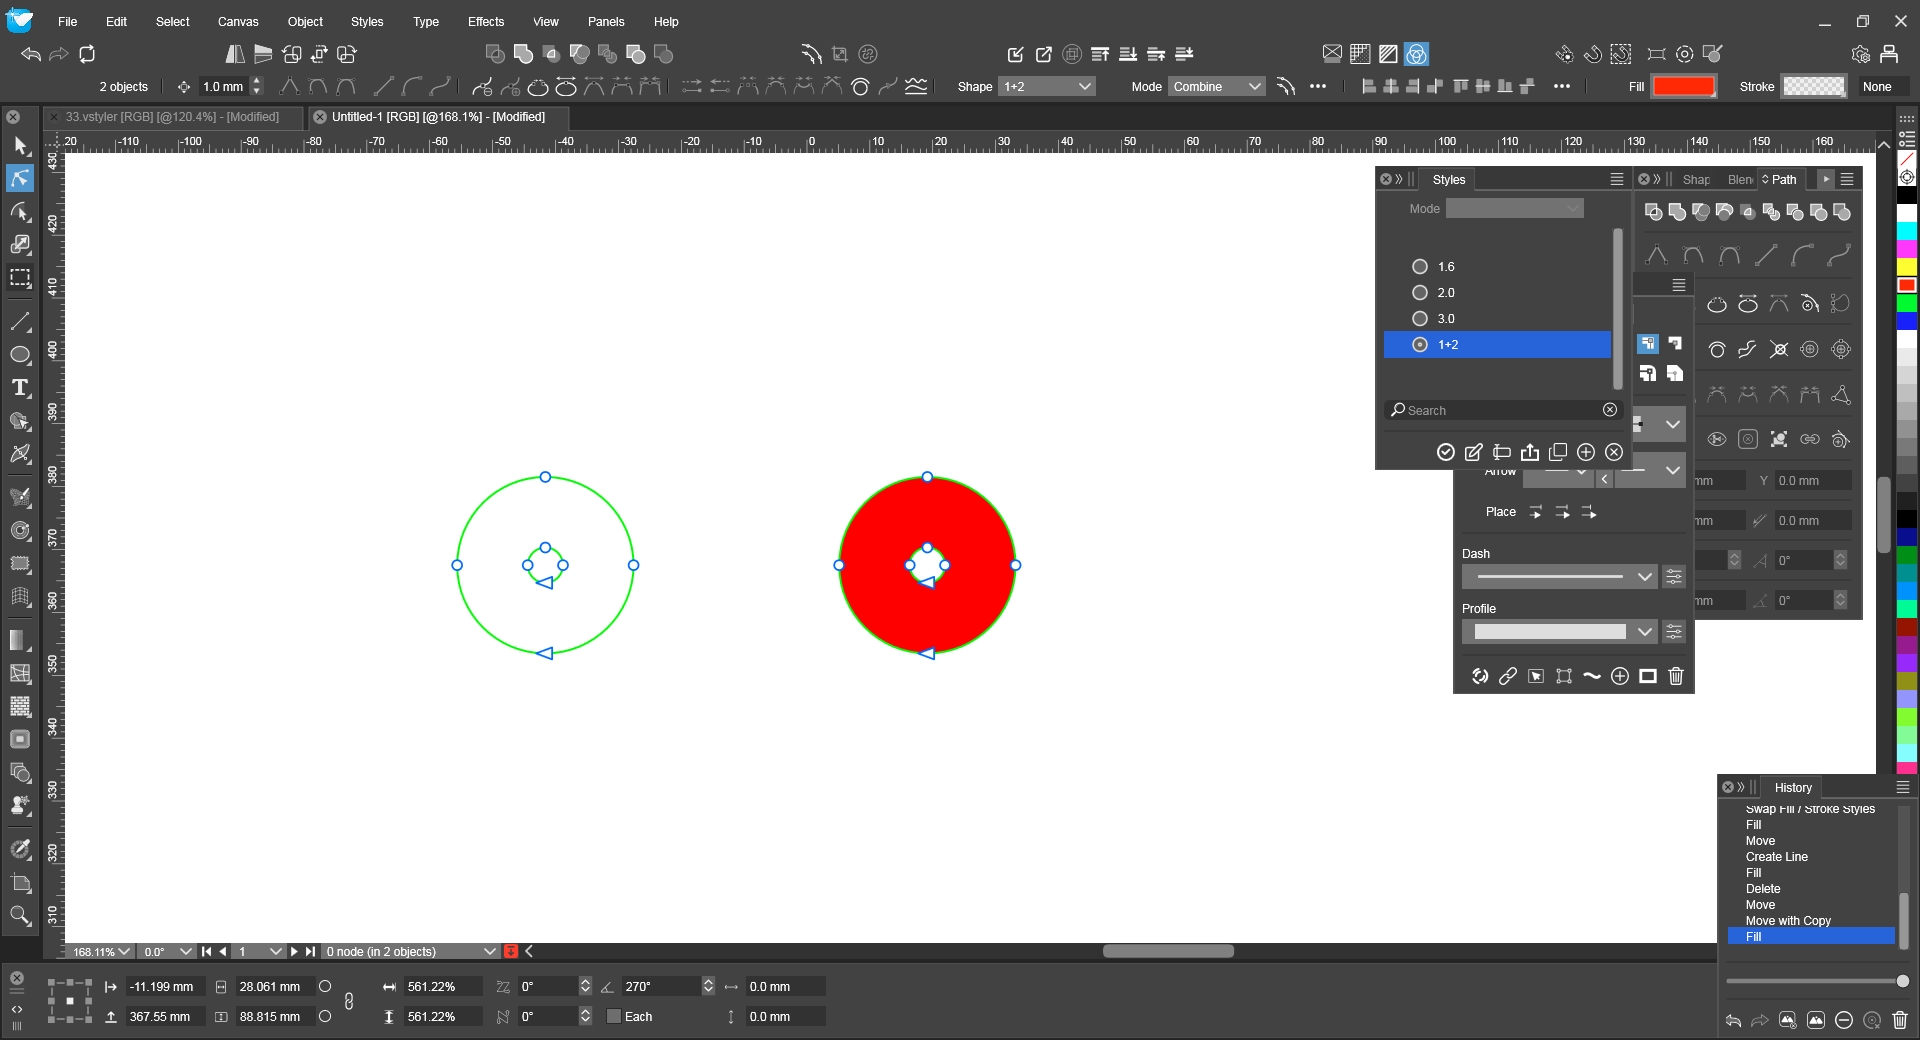Click the edit style pencil icon
Image resolution: width=1920 pixels, height=1040 pixels.
pyautogui.click(x=1473, y=452)
